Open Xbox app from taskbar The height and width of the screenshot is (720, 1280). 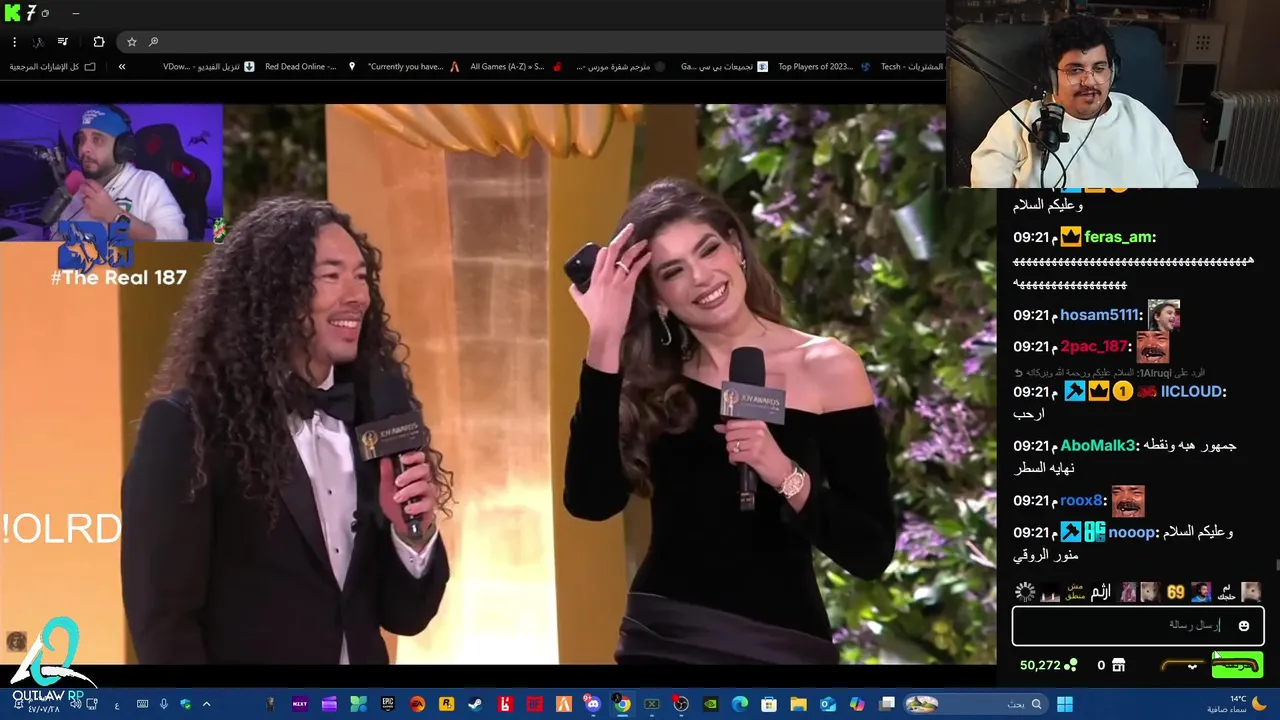click(x=652, y=704)
